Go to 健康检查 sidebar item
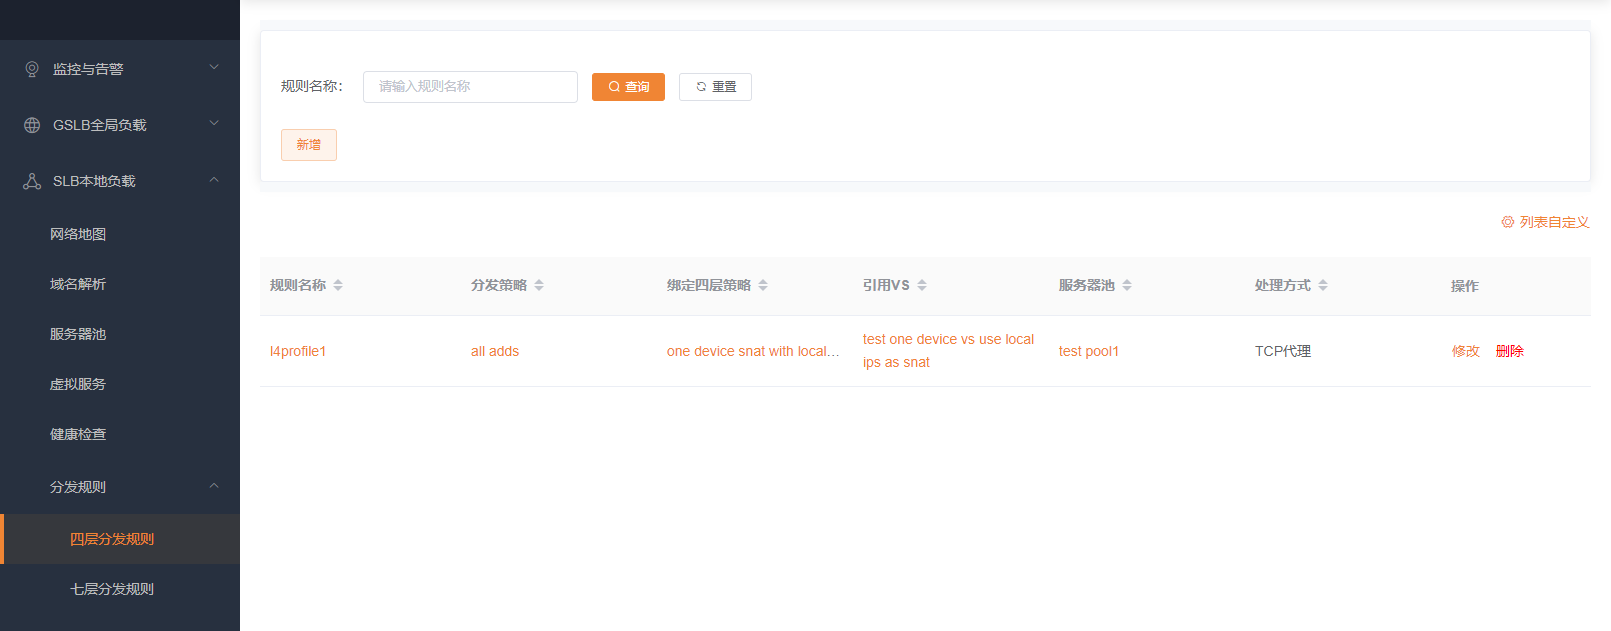This screenshot has height=631, width=1611. (x=78, y=434)
